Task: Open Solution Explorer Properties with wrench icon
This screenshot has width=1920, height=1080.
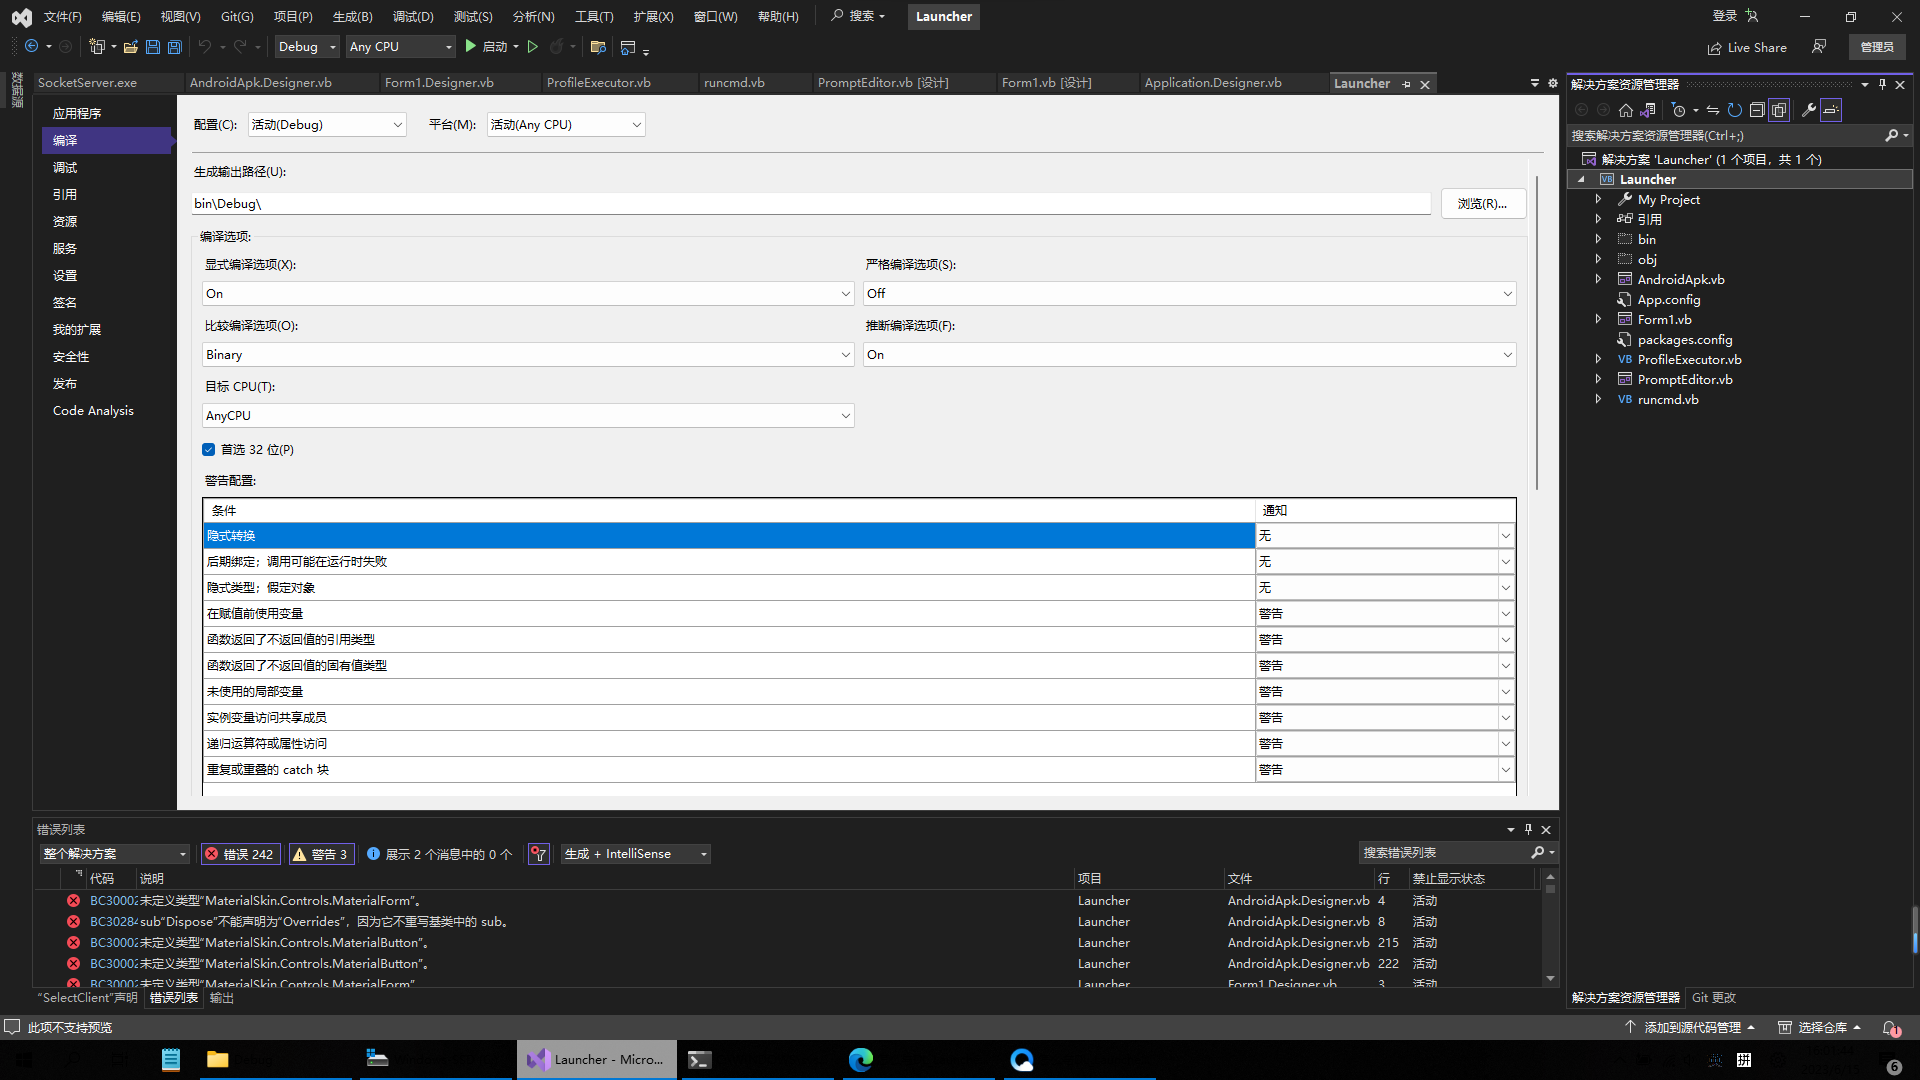Action: (1810, 110)
